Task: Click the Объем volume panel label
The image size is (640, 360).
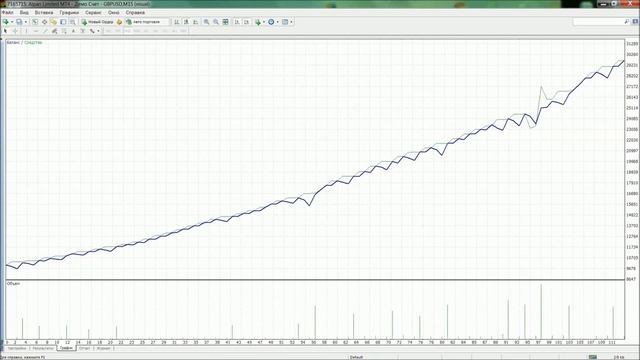Action: click(x=13, y=283)
